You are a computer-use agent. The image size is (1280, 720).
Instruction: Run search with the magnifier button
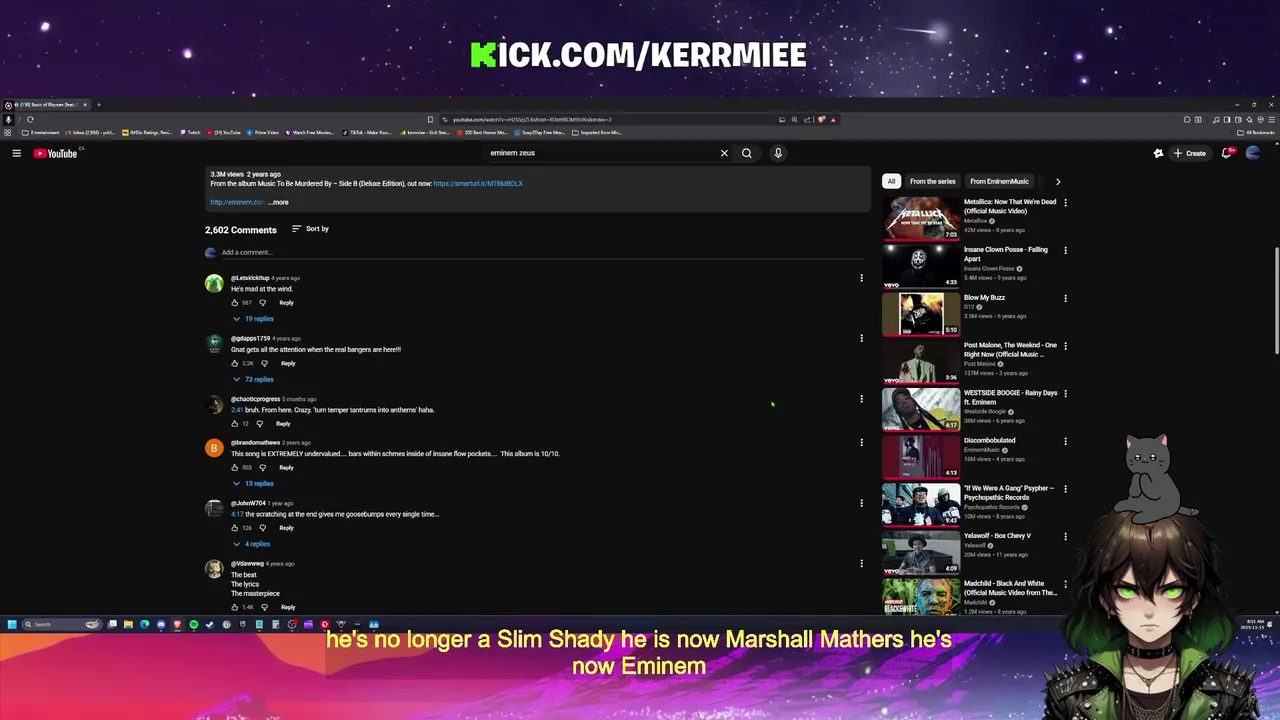(747, 153)
